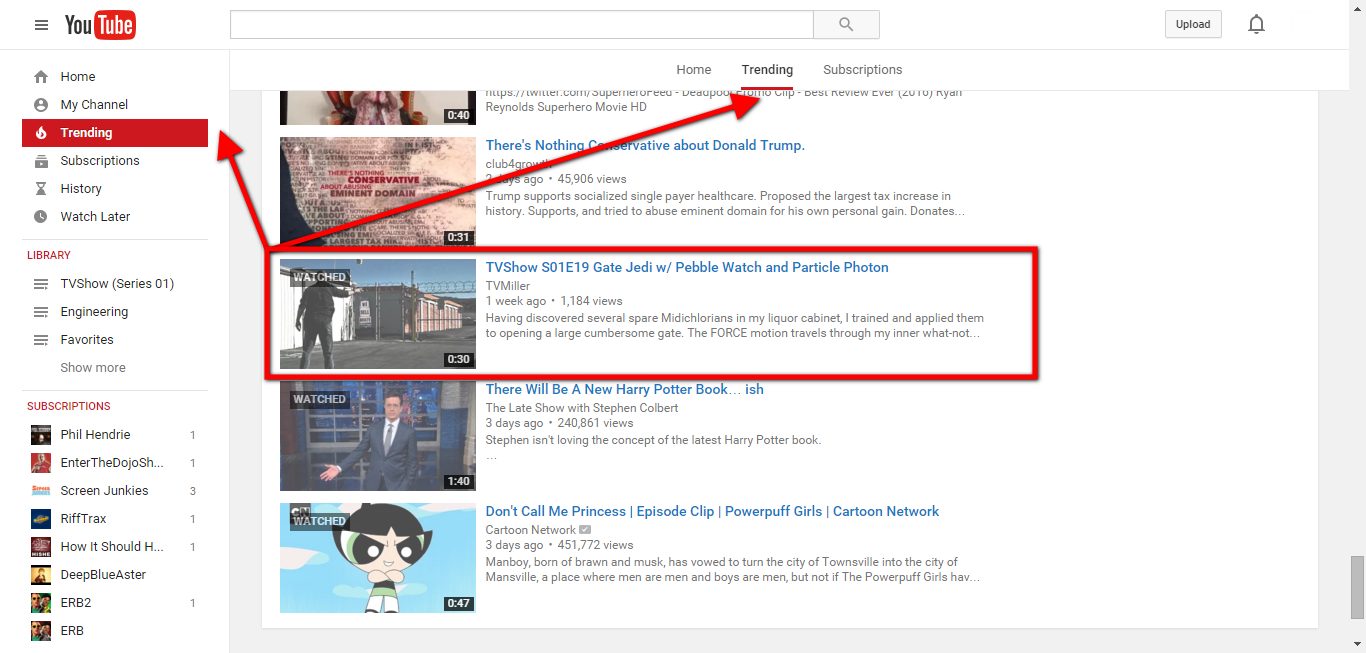1366x653 pixels.
Task: Click the EnterTheDojoShow channel avatar
Action: tap(41, 463)
